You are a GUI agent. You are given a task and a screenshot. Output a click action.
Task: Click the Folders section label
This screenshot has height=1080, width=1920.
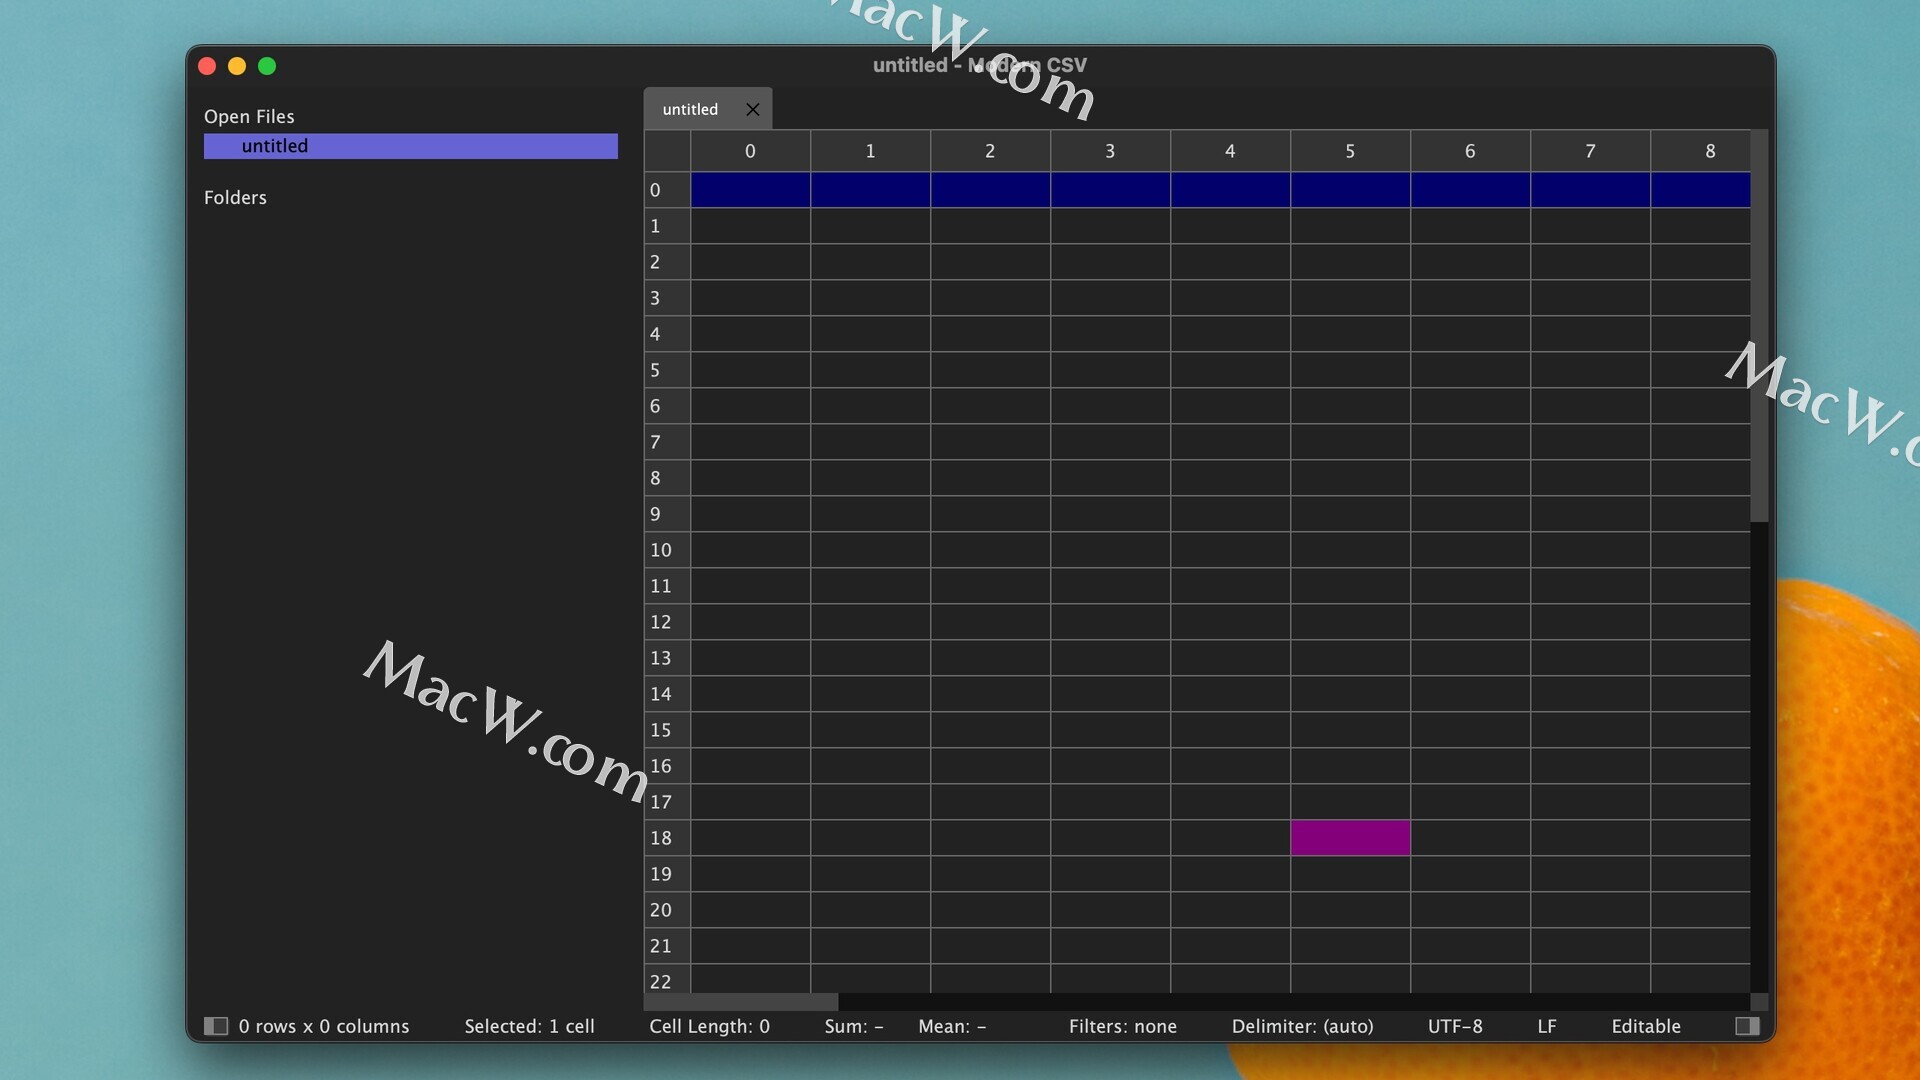click(x=235, y=197)
